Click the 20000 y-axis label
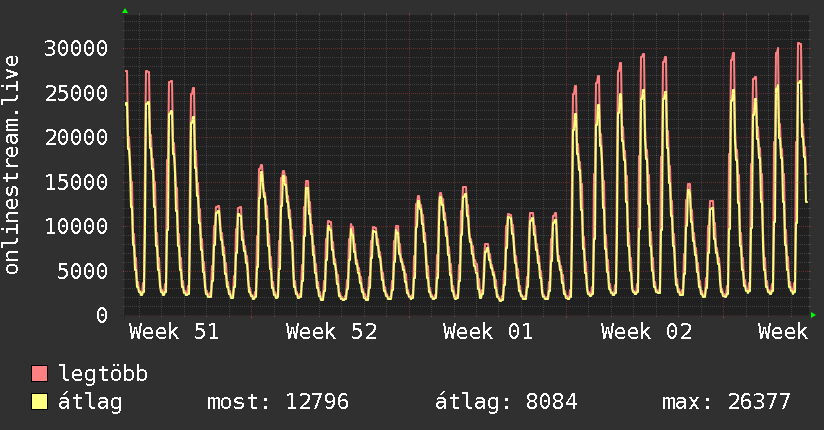The width and height of the screenshot is (824, 430). coord(76,138)
